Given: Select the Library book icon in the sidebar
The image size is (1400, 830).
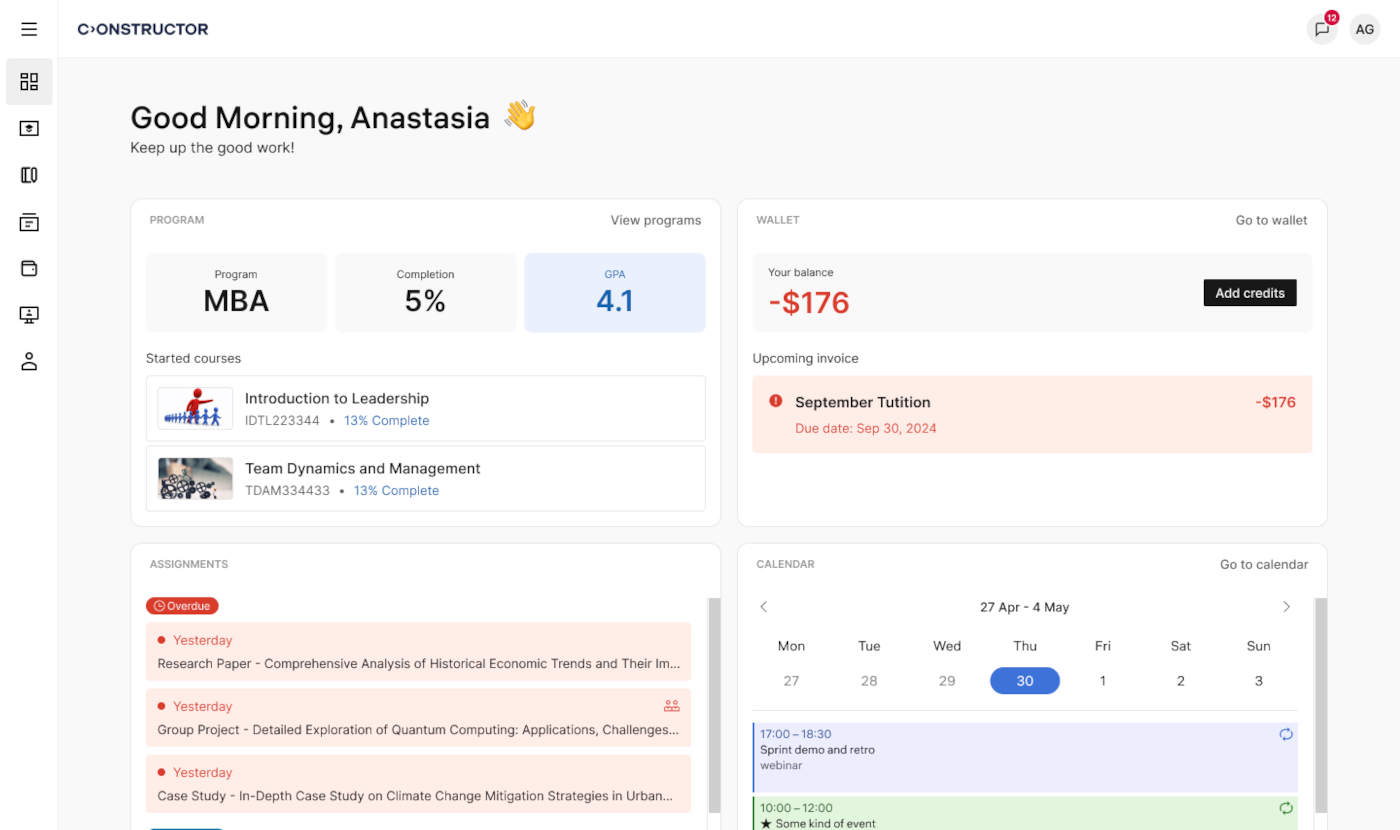Looking at the screenshot, I should pyautogui.click(x=28, y=174).
